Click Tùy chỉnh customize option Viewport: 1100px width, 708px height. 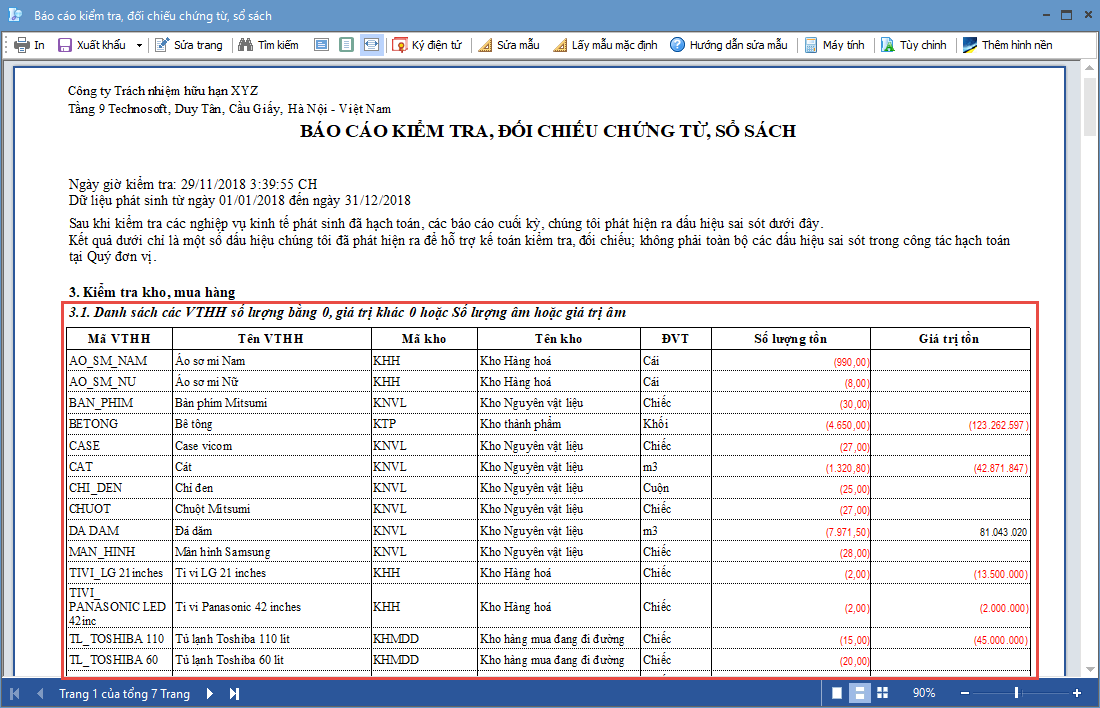pos(913,45)
